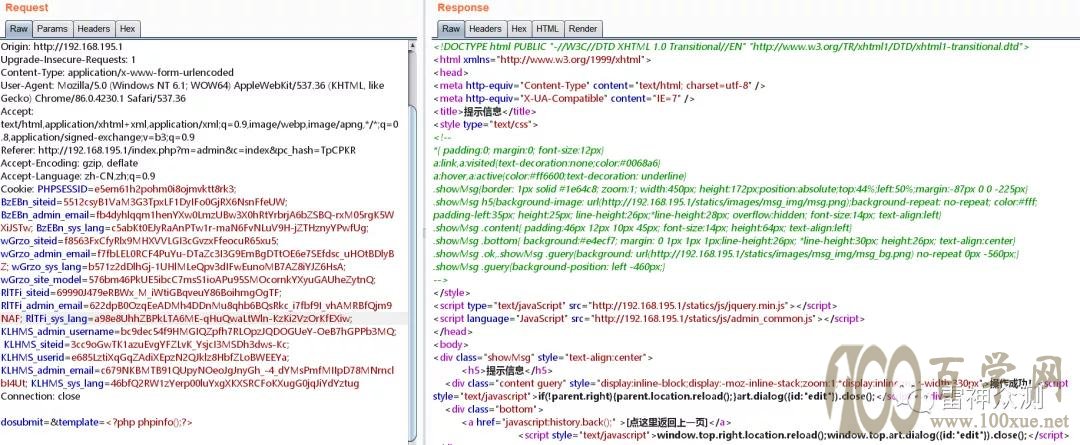Screen dimensions: 1080x445
Task: Click the jquery.min.js script line
Action: coord(635,305)
